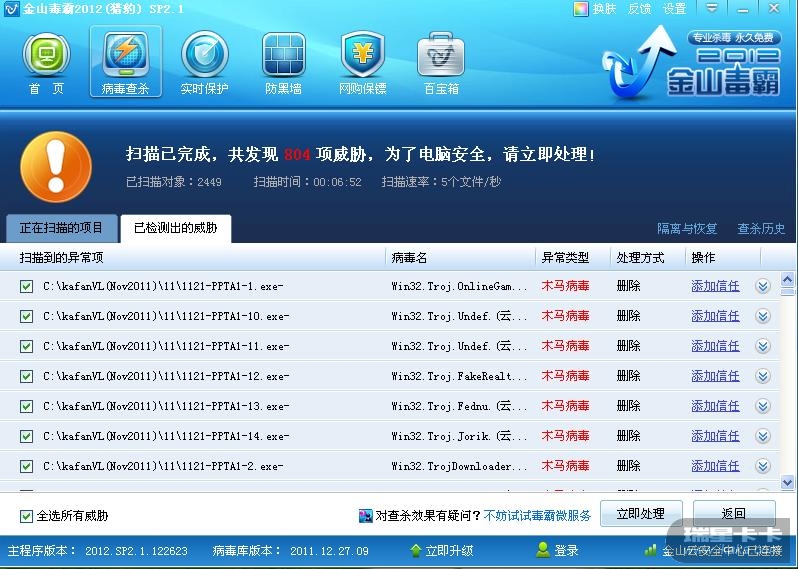Click the 立即升级 green upgrade arrow
Image resolution: width=798 pixels, height=569 pixels.
[x=415, y=550]
